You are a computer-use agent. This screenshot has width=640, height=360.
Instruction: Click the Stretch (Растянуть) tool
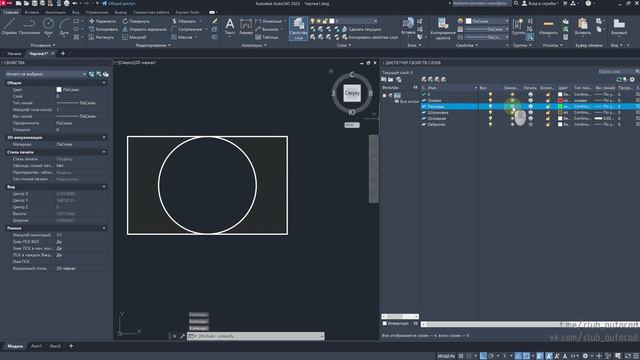click(x=102, y=37)
